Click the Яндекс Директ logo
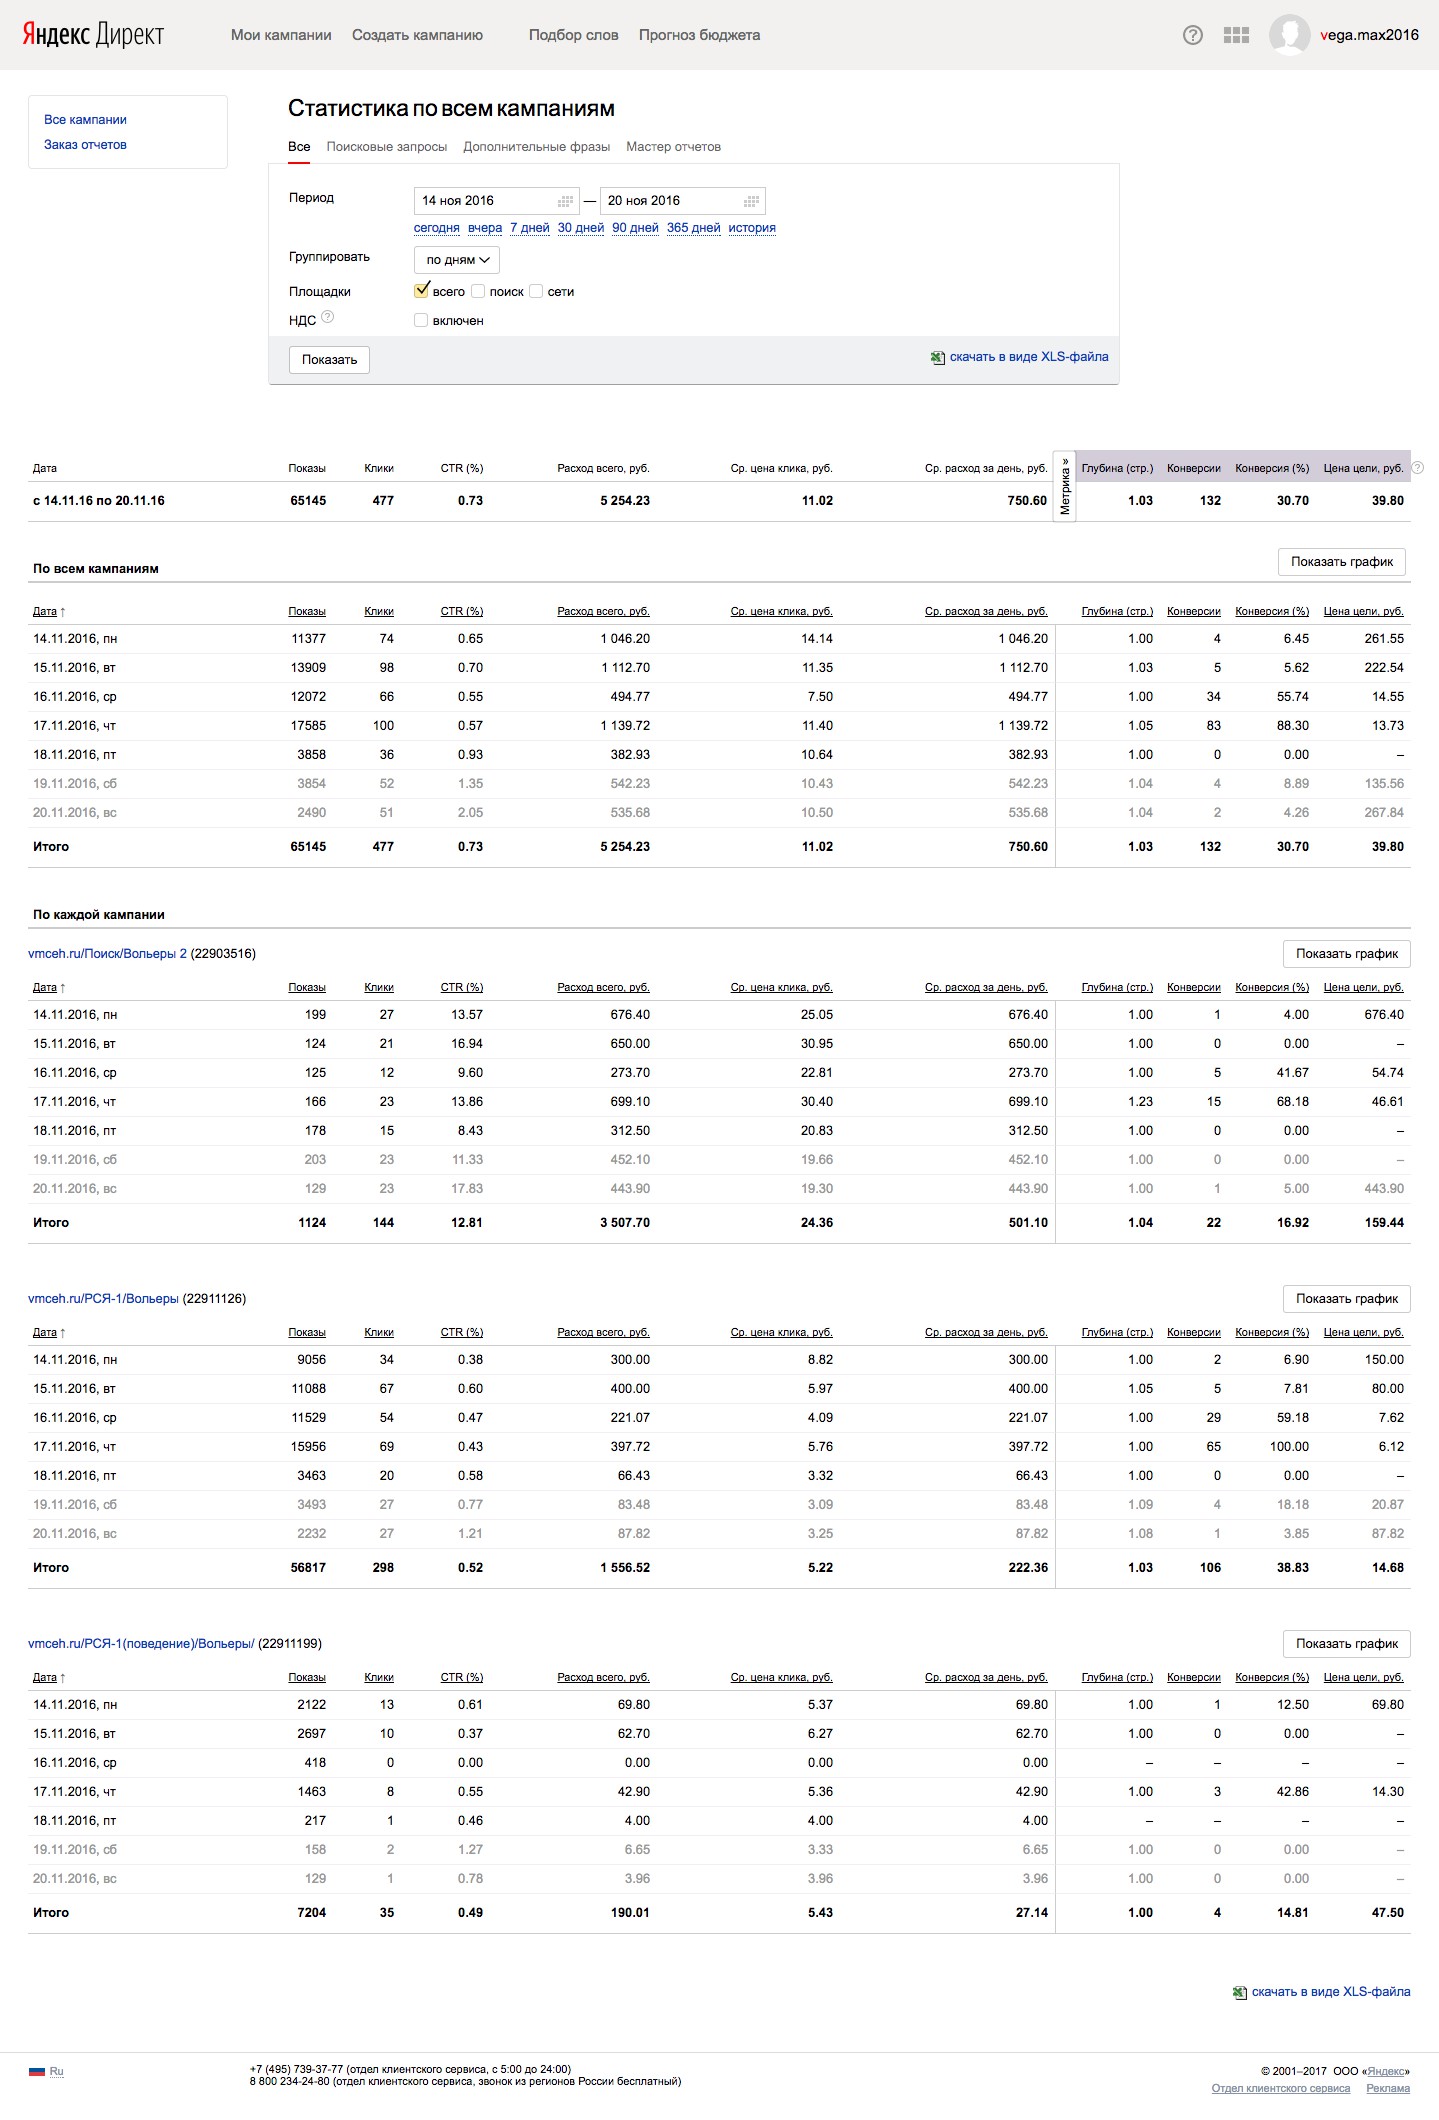Image resolution: width=1439 pixels, height=2120 pixels. [x=93, y=35]
